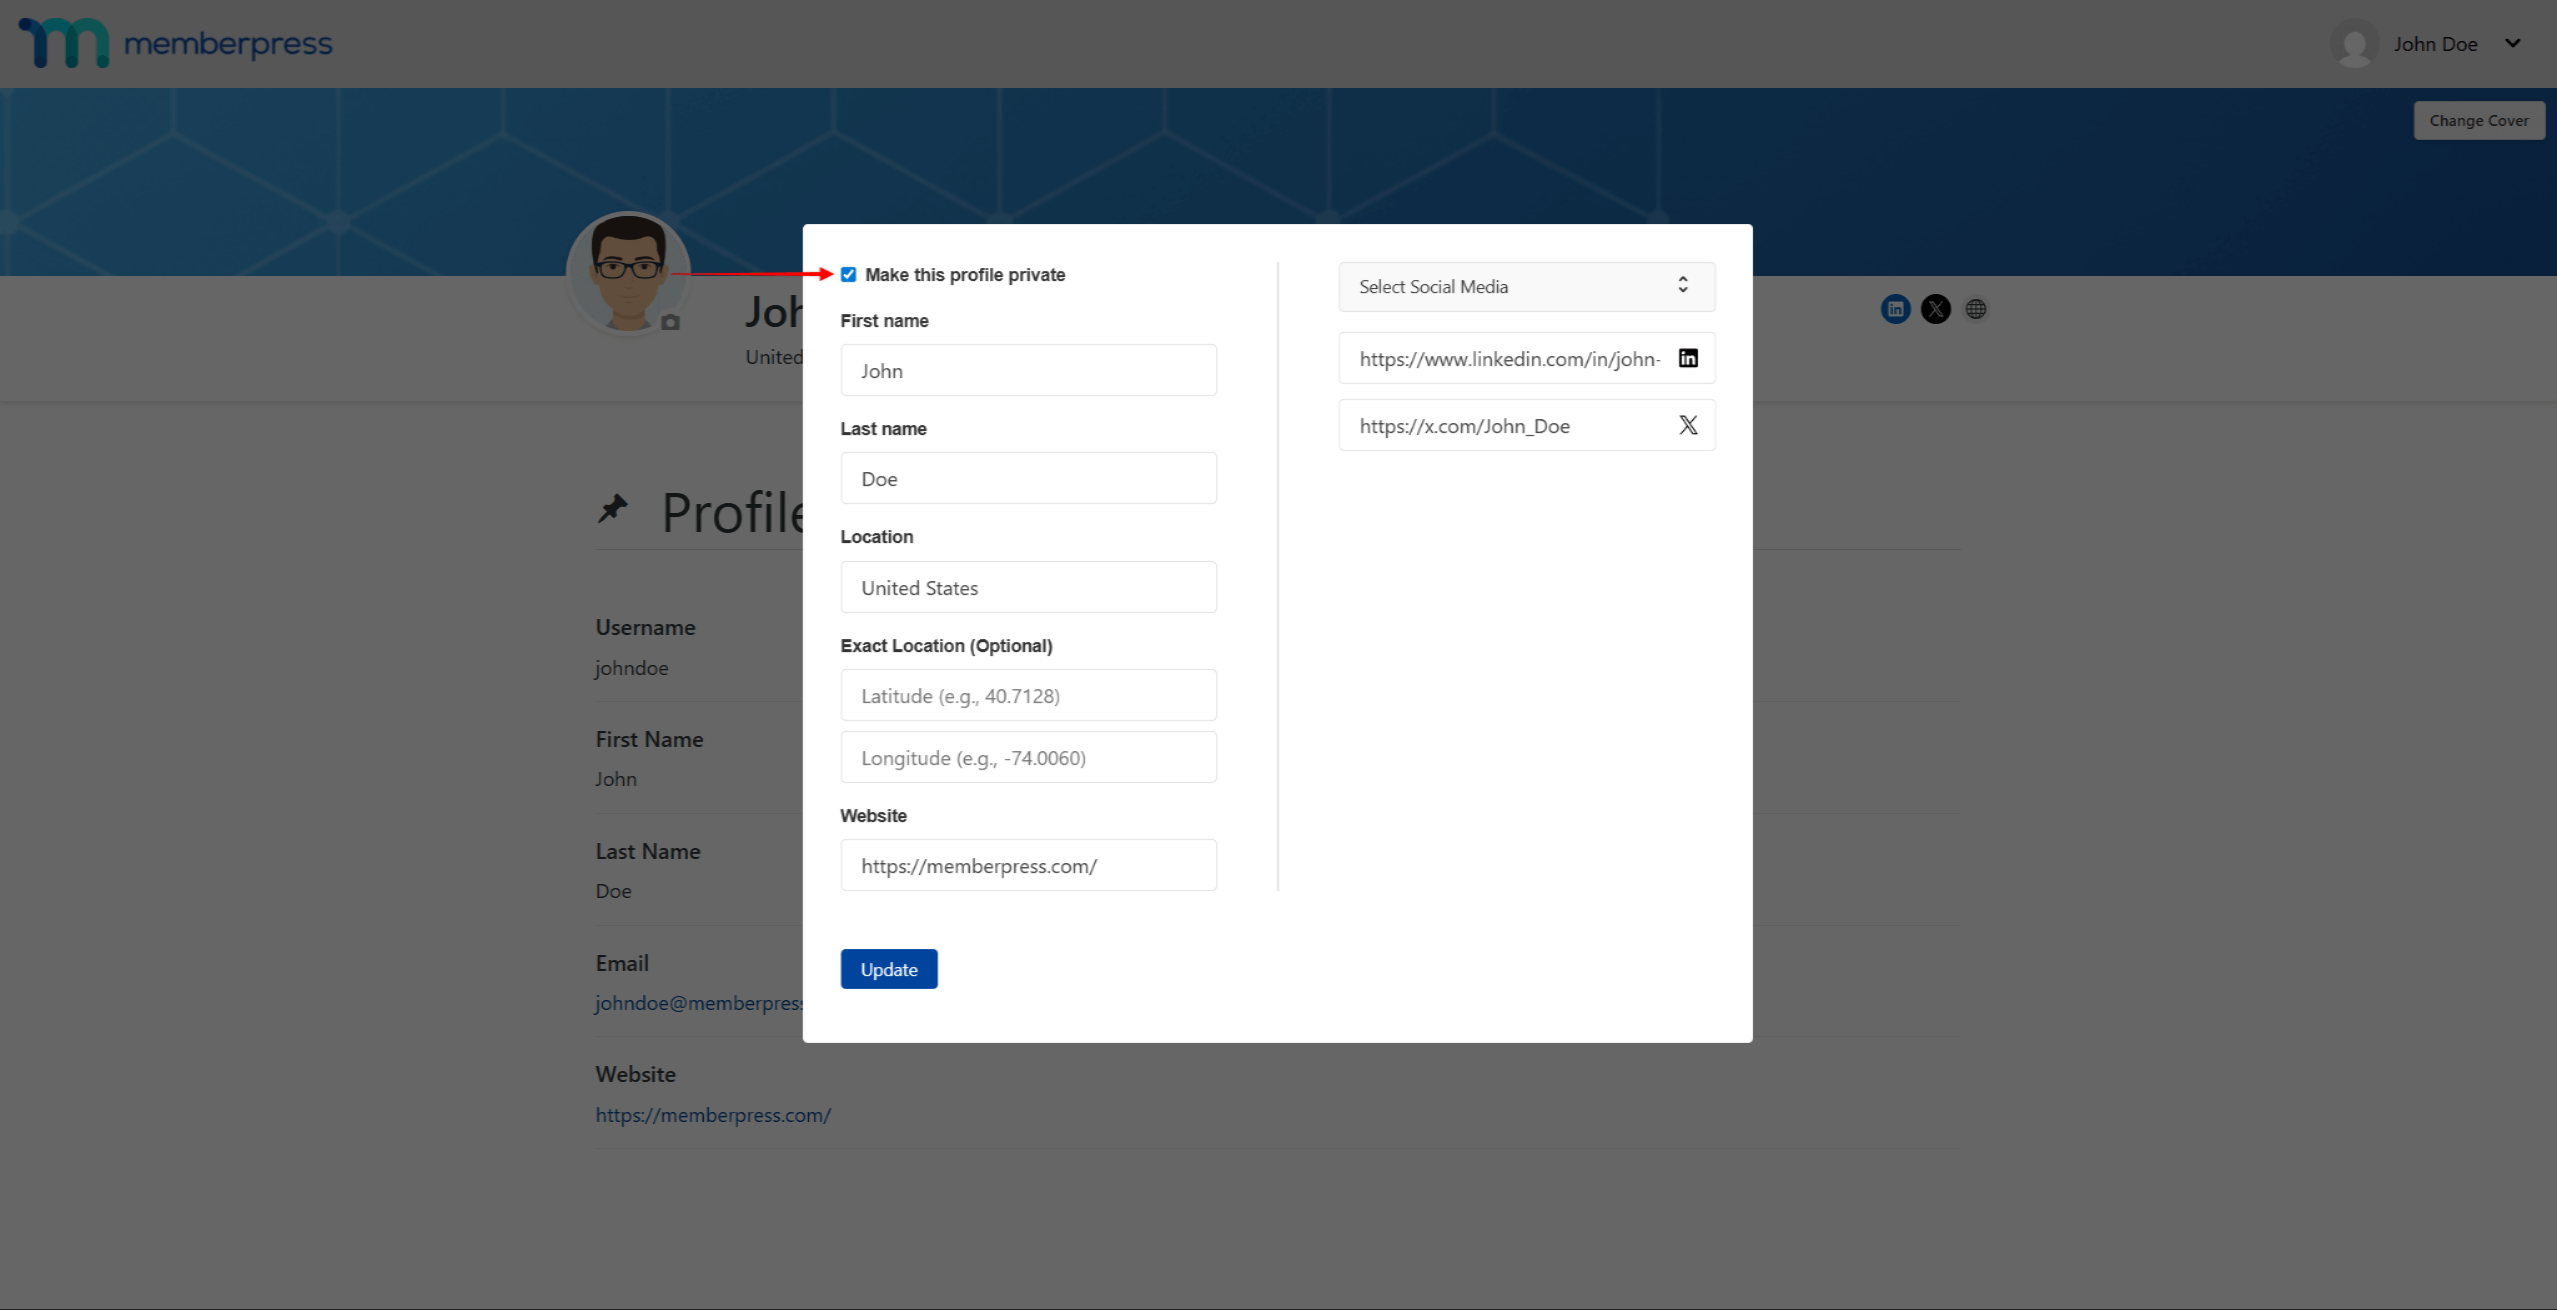
Task: Click the pin icon beside Profile heading
Action: [x=612, y=509]
